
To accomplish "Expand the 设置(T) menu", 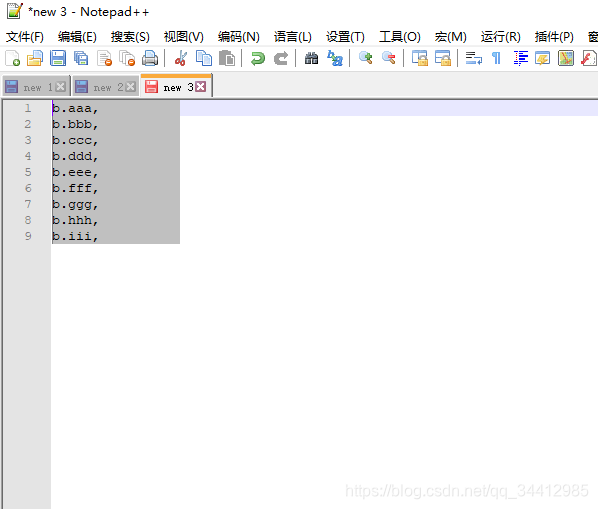I will pyautogui.click(x=345, y=37).
